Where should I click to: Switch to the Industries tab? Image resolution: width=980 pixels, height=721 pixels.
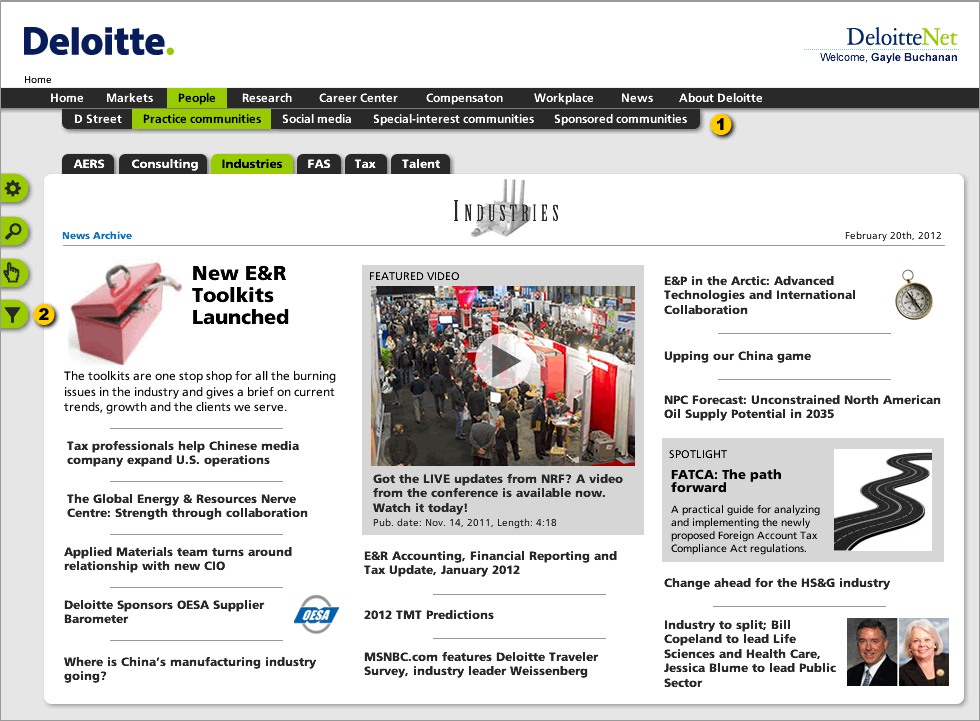[252, 164]
